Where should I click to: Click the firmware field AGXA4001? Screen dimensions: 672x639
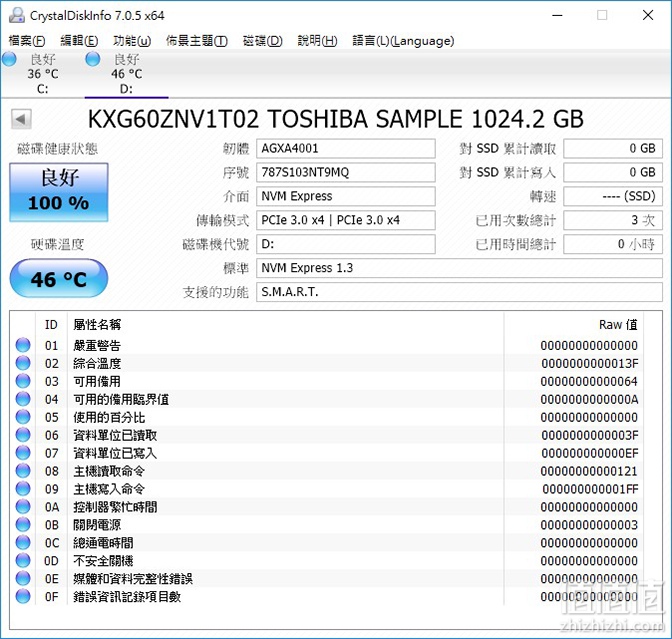pyautogui.click(x=346, y=149)
